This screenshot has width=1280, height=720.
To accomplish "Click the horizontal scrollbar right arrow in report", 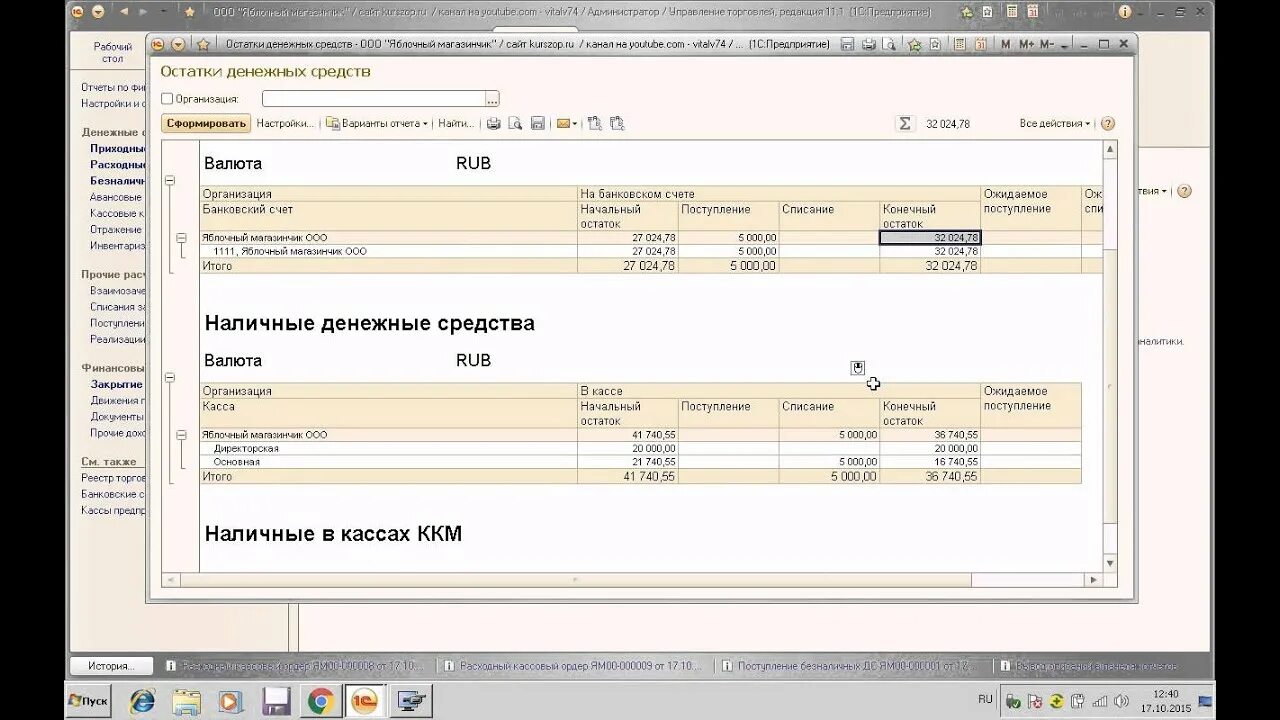I will [1094, 579].
